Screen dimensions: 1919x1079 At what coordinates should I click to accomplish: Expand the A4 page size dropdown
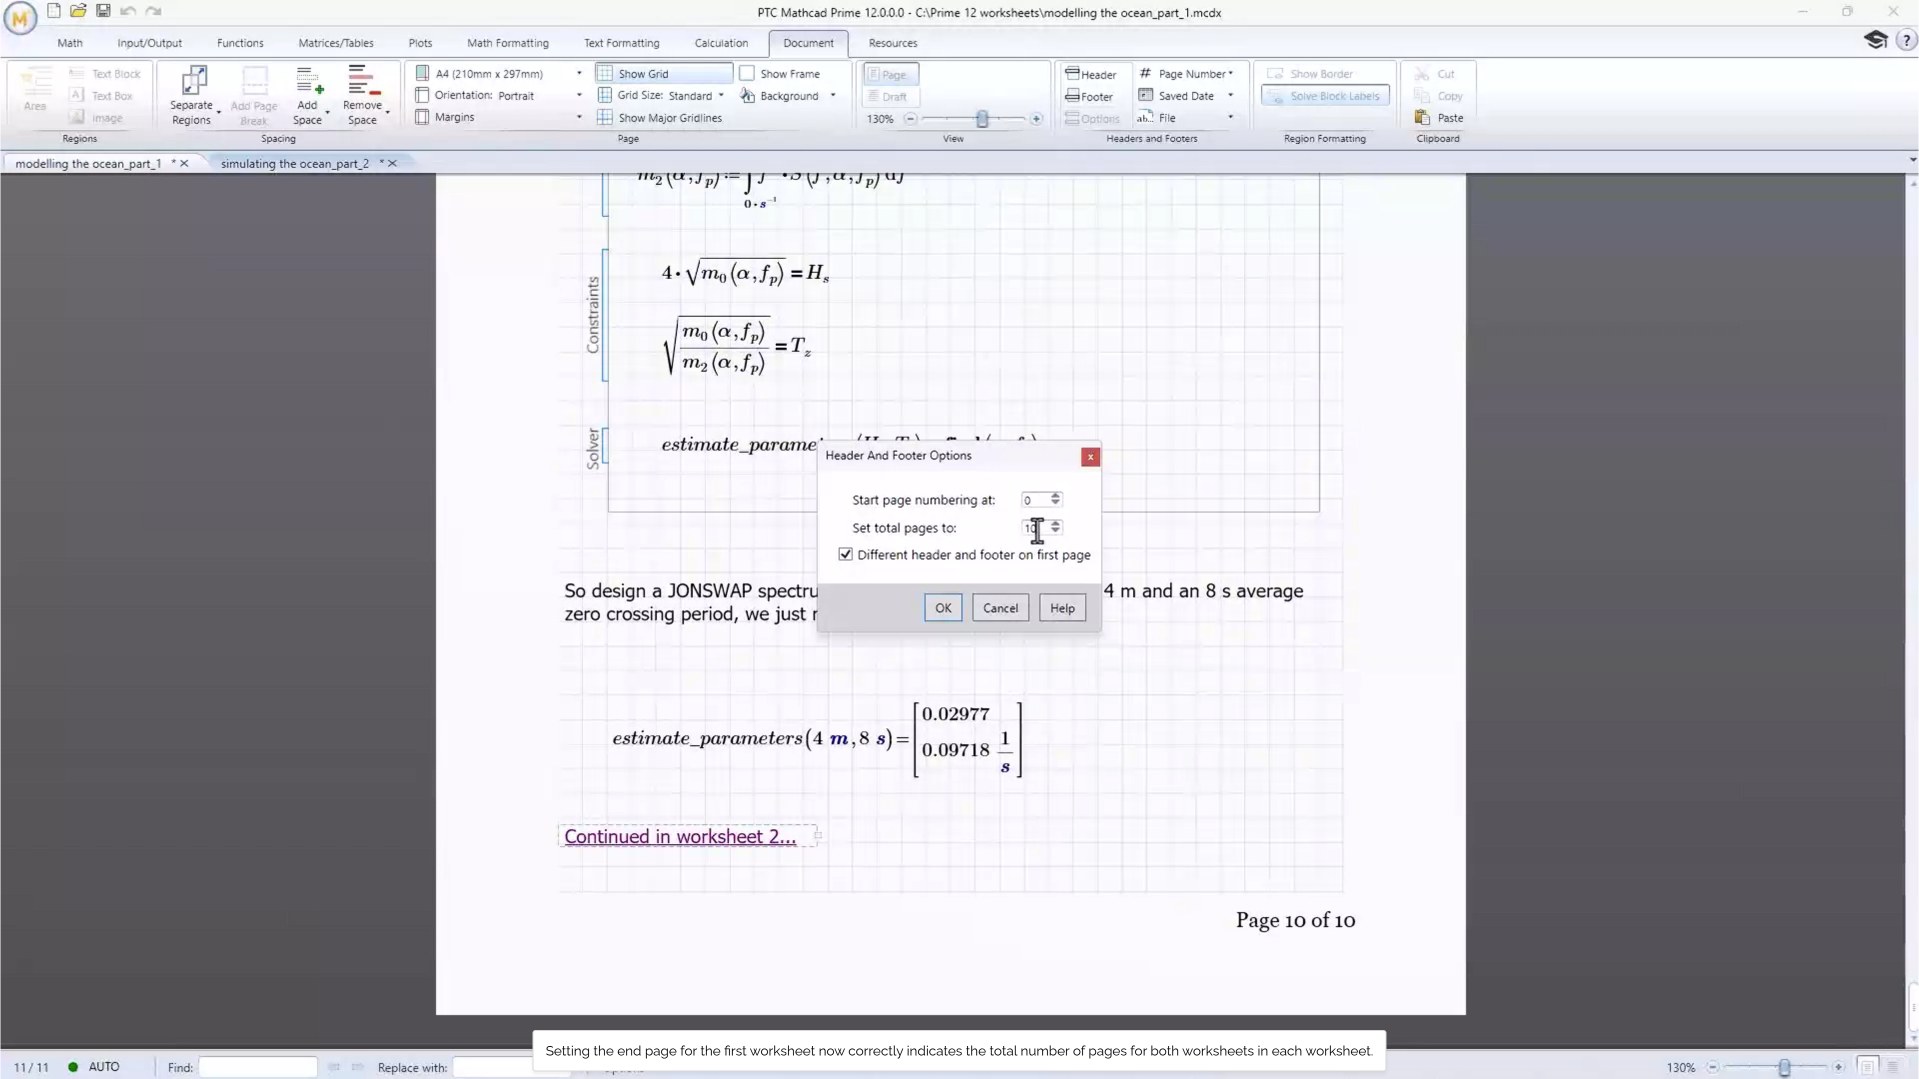tap(578, 74)
